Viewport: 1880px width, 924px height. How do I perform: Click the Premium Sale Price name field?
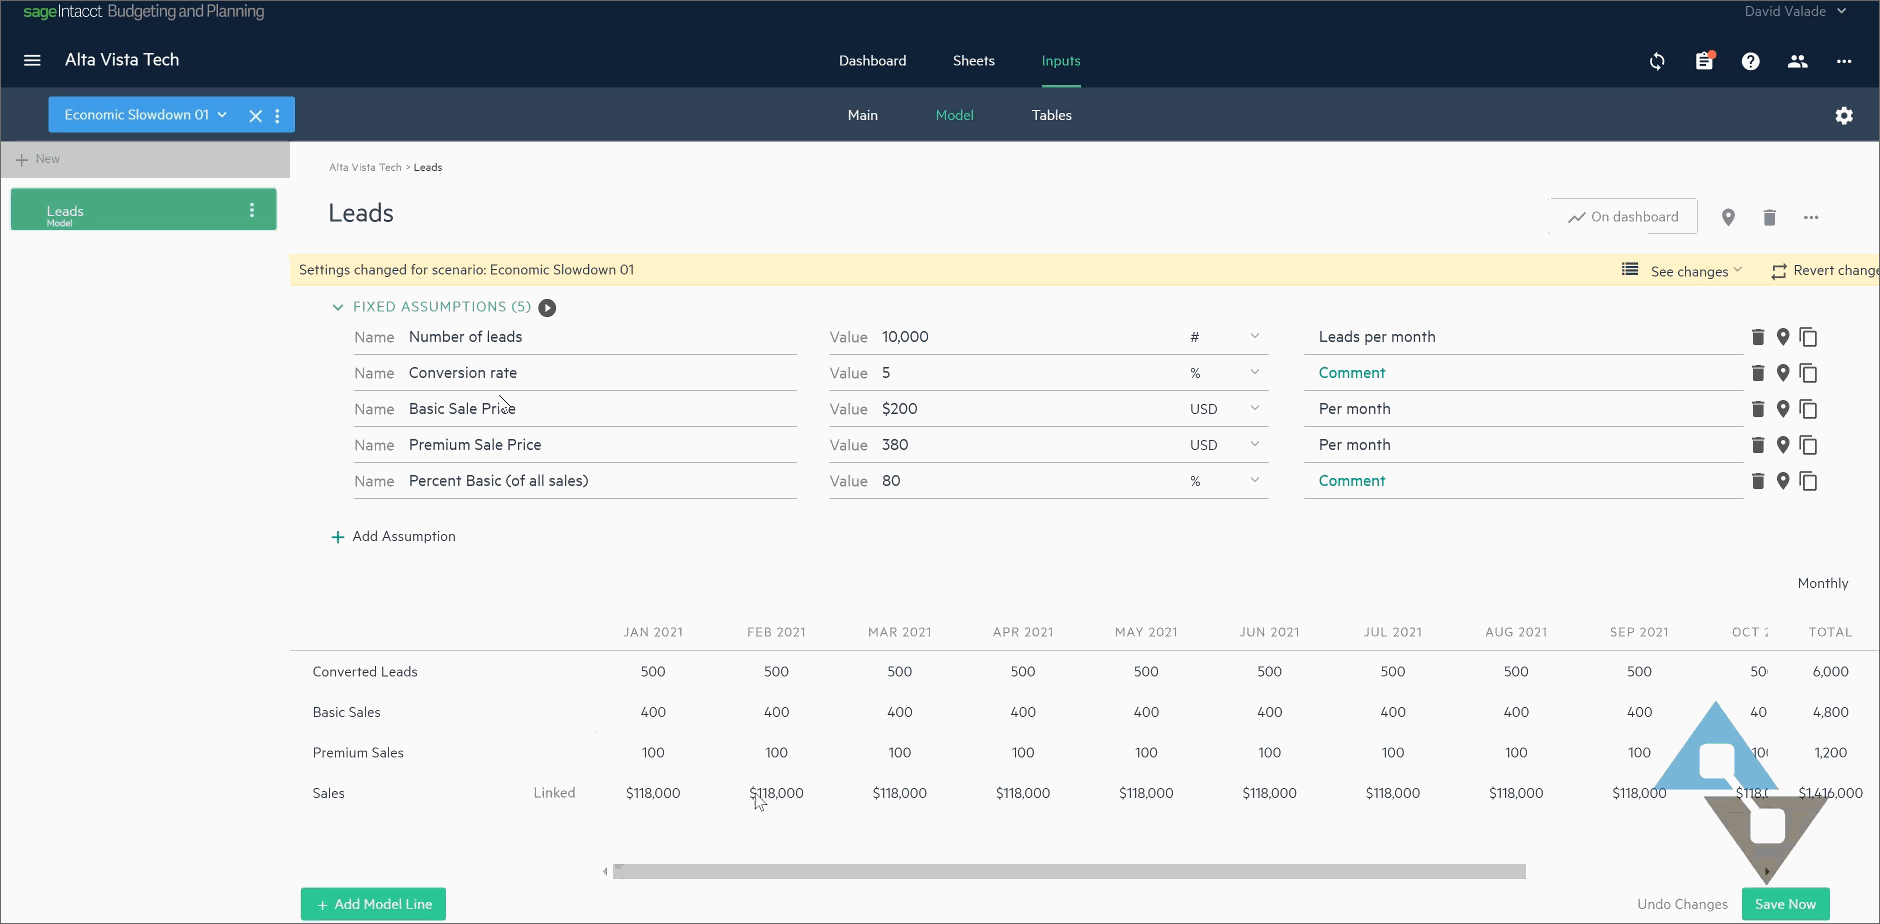[x=575, y=445]
